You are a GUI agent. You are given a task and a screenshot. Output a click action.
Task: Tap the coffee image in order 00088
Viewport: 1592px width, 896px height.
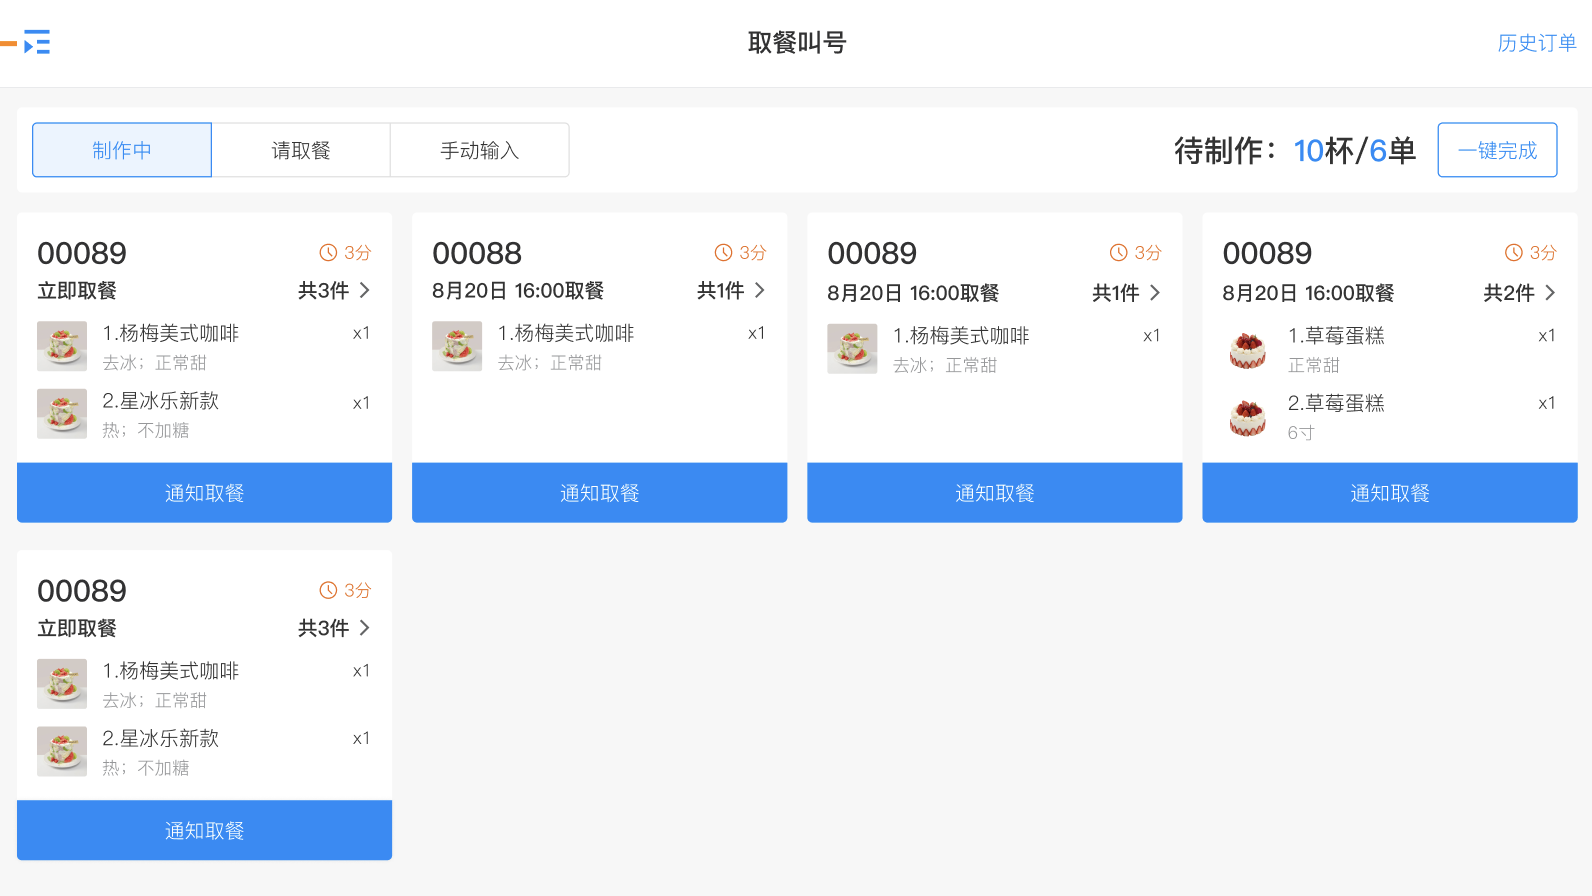pyautogui.click(x=457, y=346)
